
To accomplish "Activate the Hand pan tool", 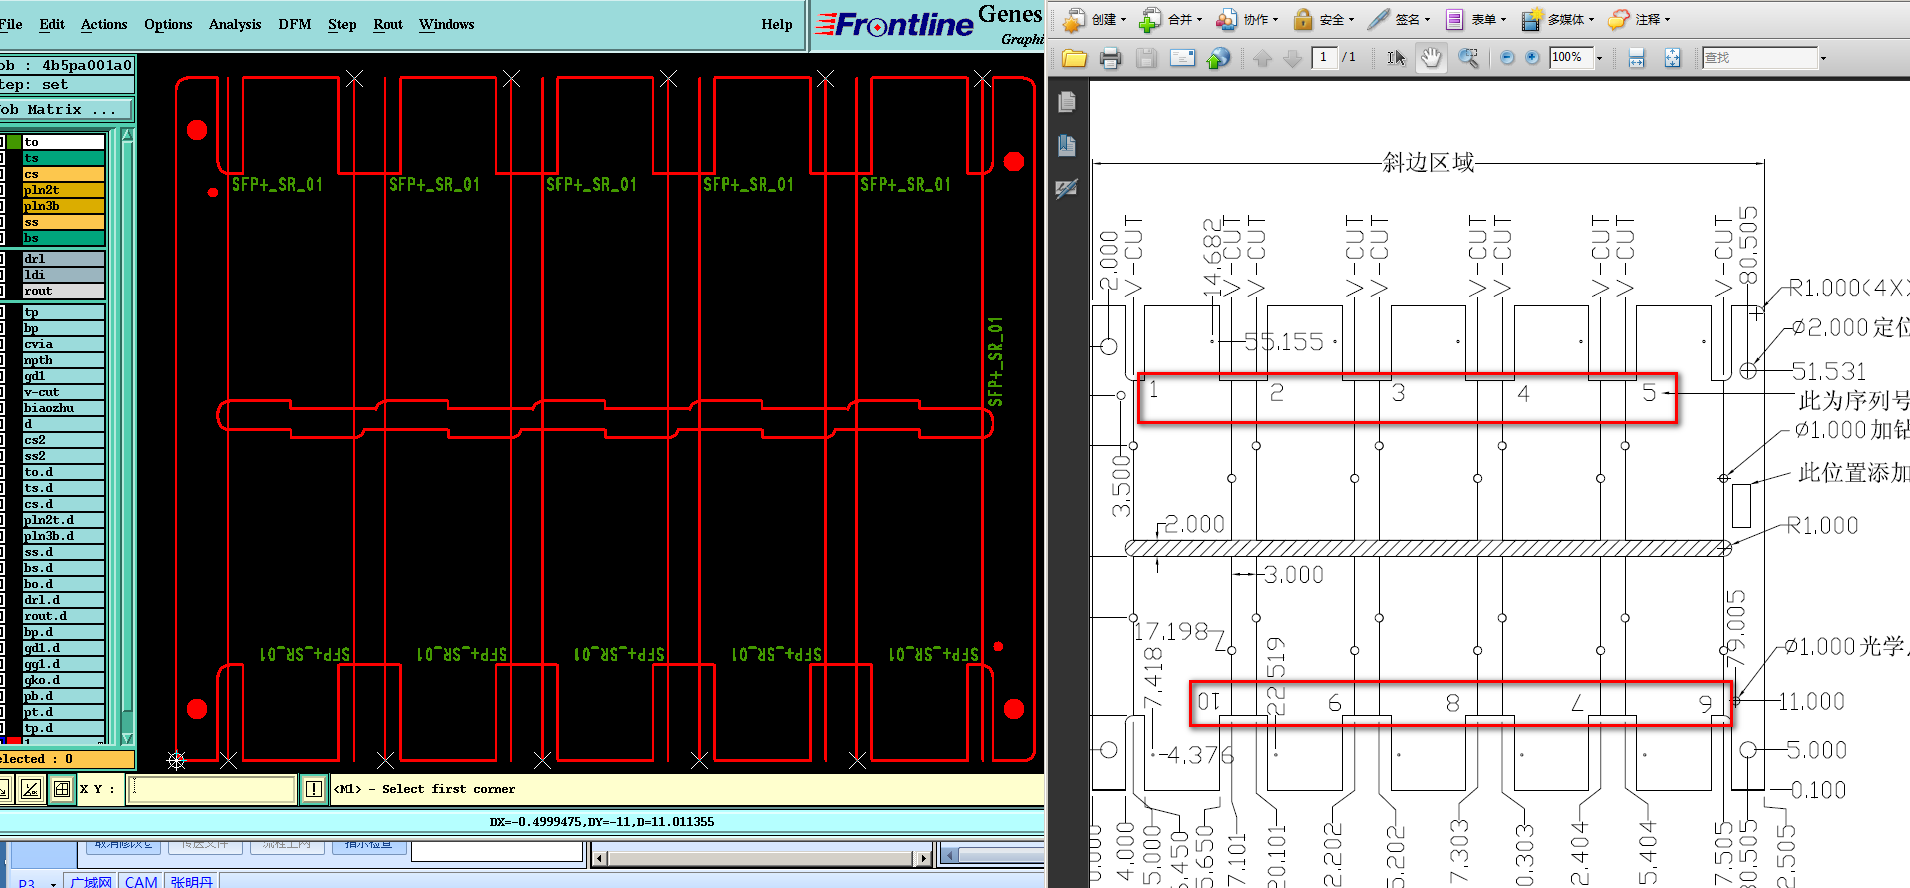I will click(x=1431, y=58).
